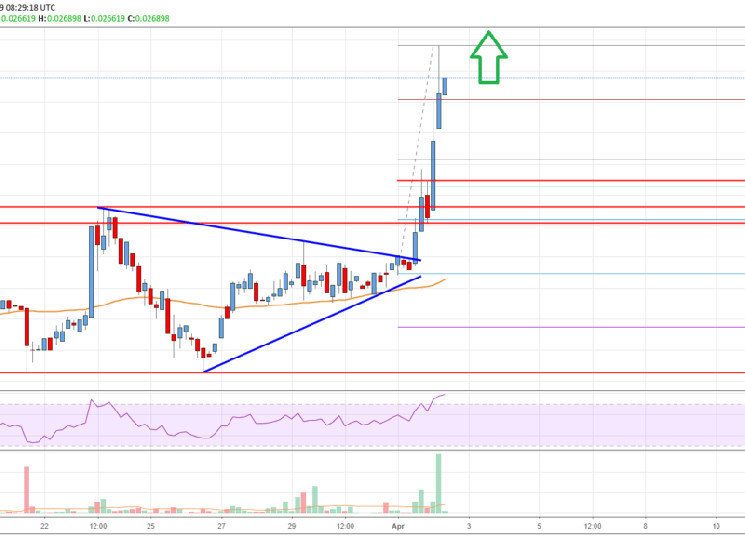Click the '5' date label on time axis
Screen dimensions: 745x558
click(539, 526)
